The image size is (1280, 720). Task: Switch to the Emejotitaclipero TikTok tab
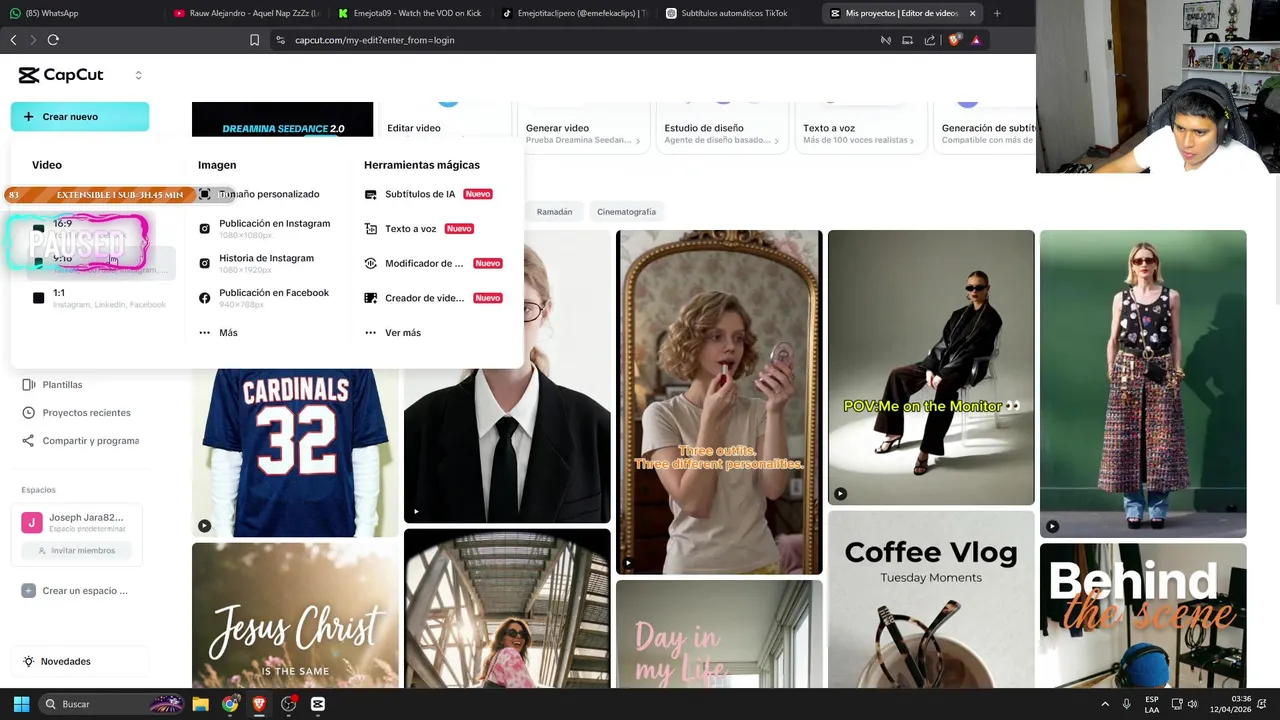point(574,13)
